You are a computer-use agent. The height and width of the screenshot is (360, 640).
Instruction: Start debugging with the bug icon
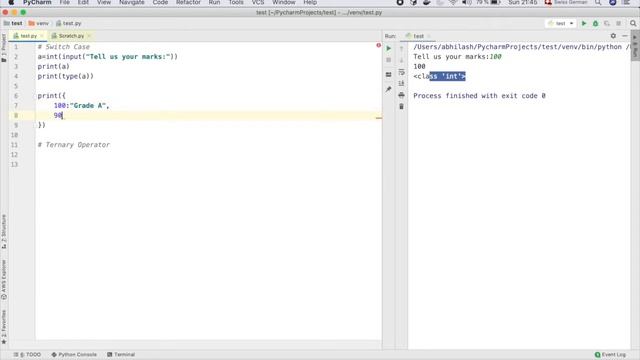coord(596,23)
